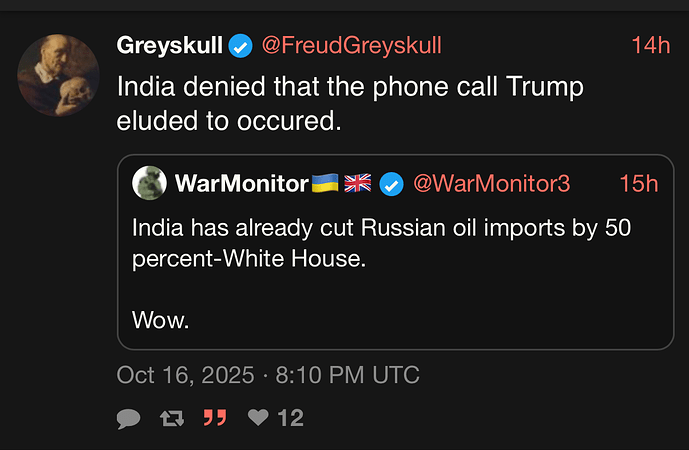This screenshot has height=450, width=689.
Task: Open the Greyskull display name link
Action: pos(169,46)
